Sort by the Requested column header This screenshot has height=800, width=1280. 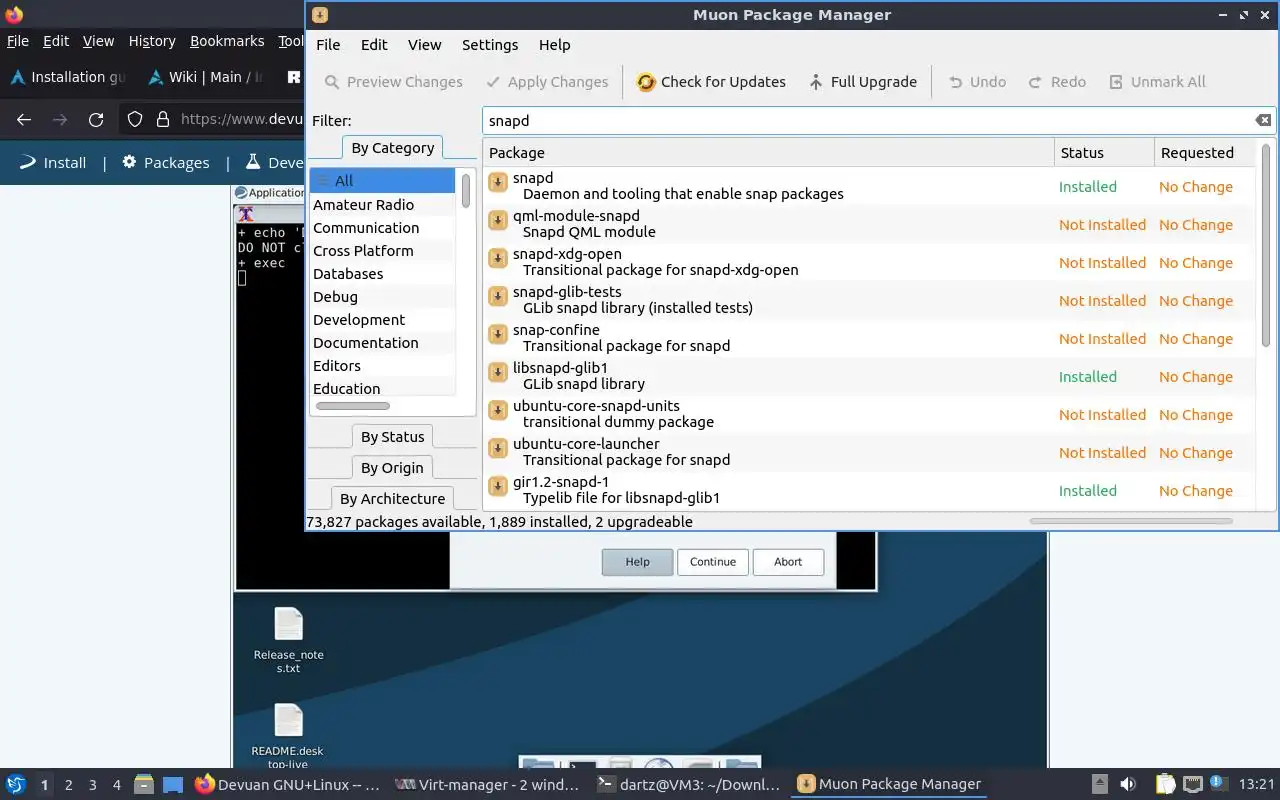click(x=1204, y=153)
